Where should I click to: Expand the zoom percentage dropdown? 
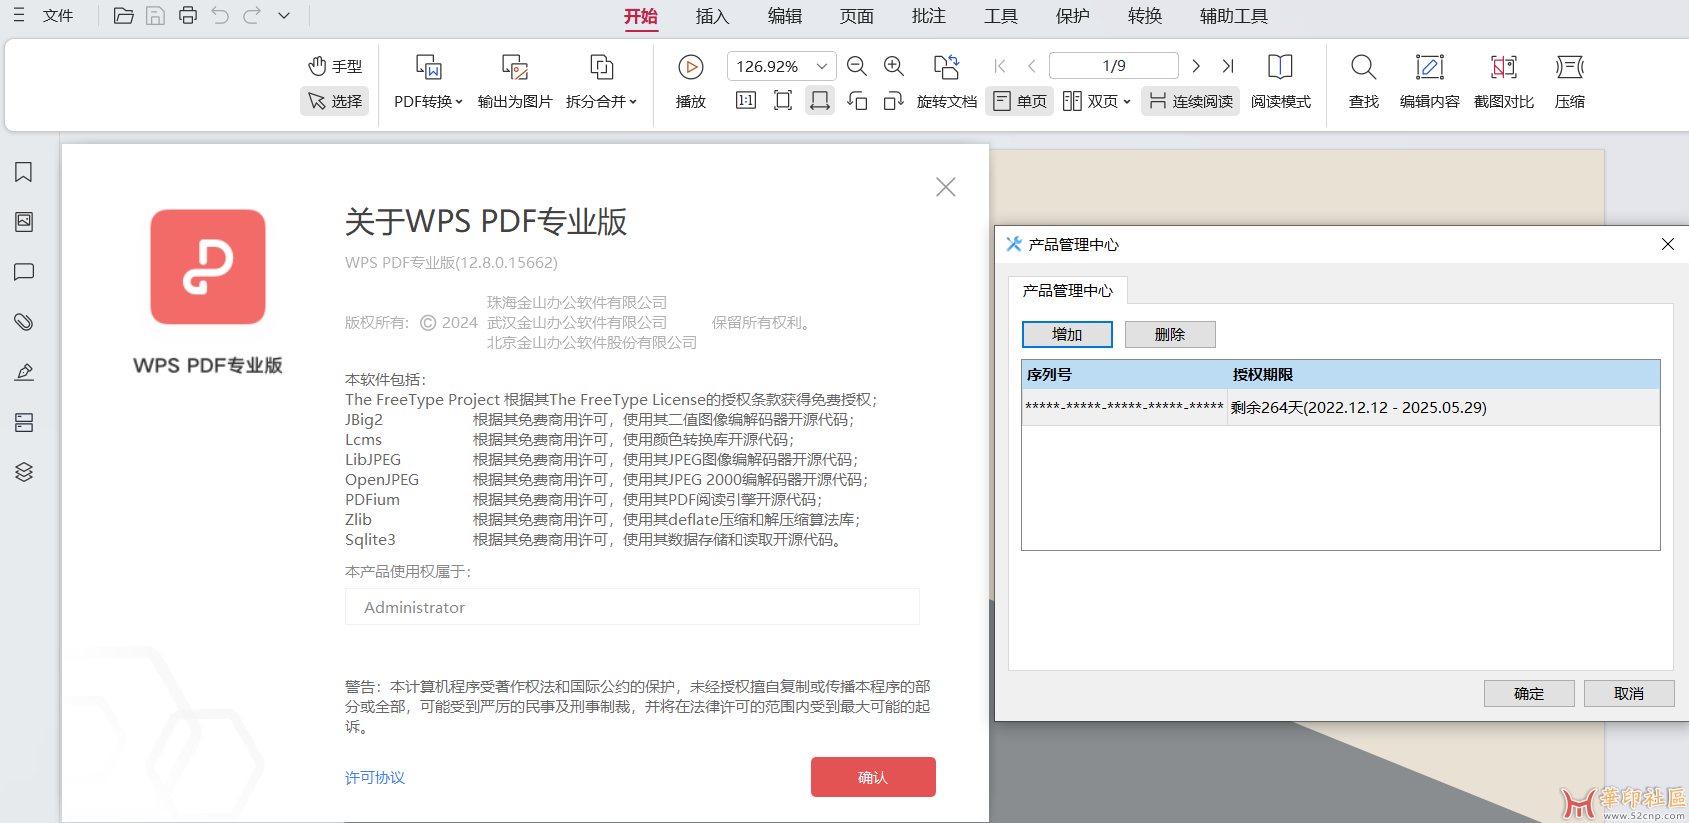point(821,67)
